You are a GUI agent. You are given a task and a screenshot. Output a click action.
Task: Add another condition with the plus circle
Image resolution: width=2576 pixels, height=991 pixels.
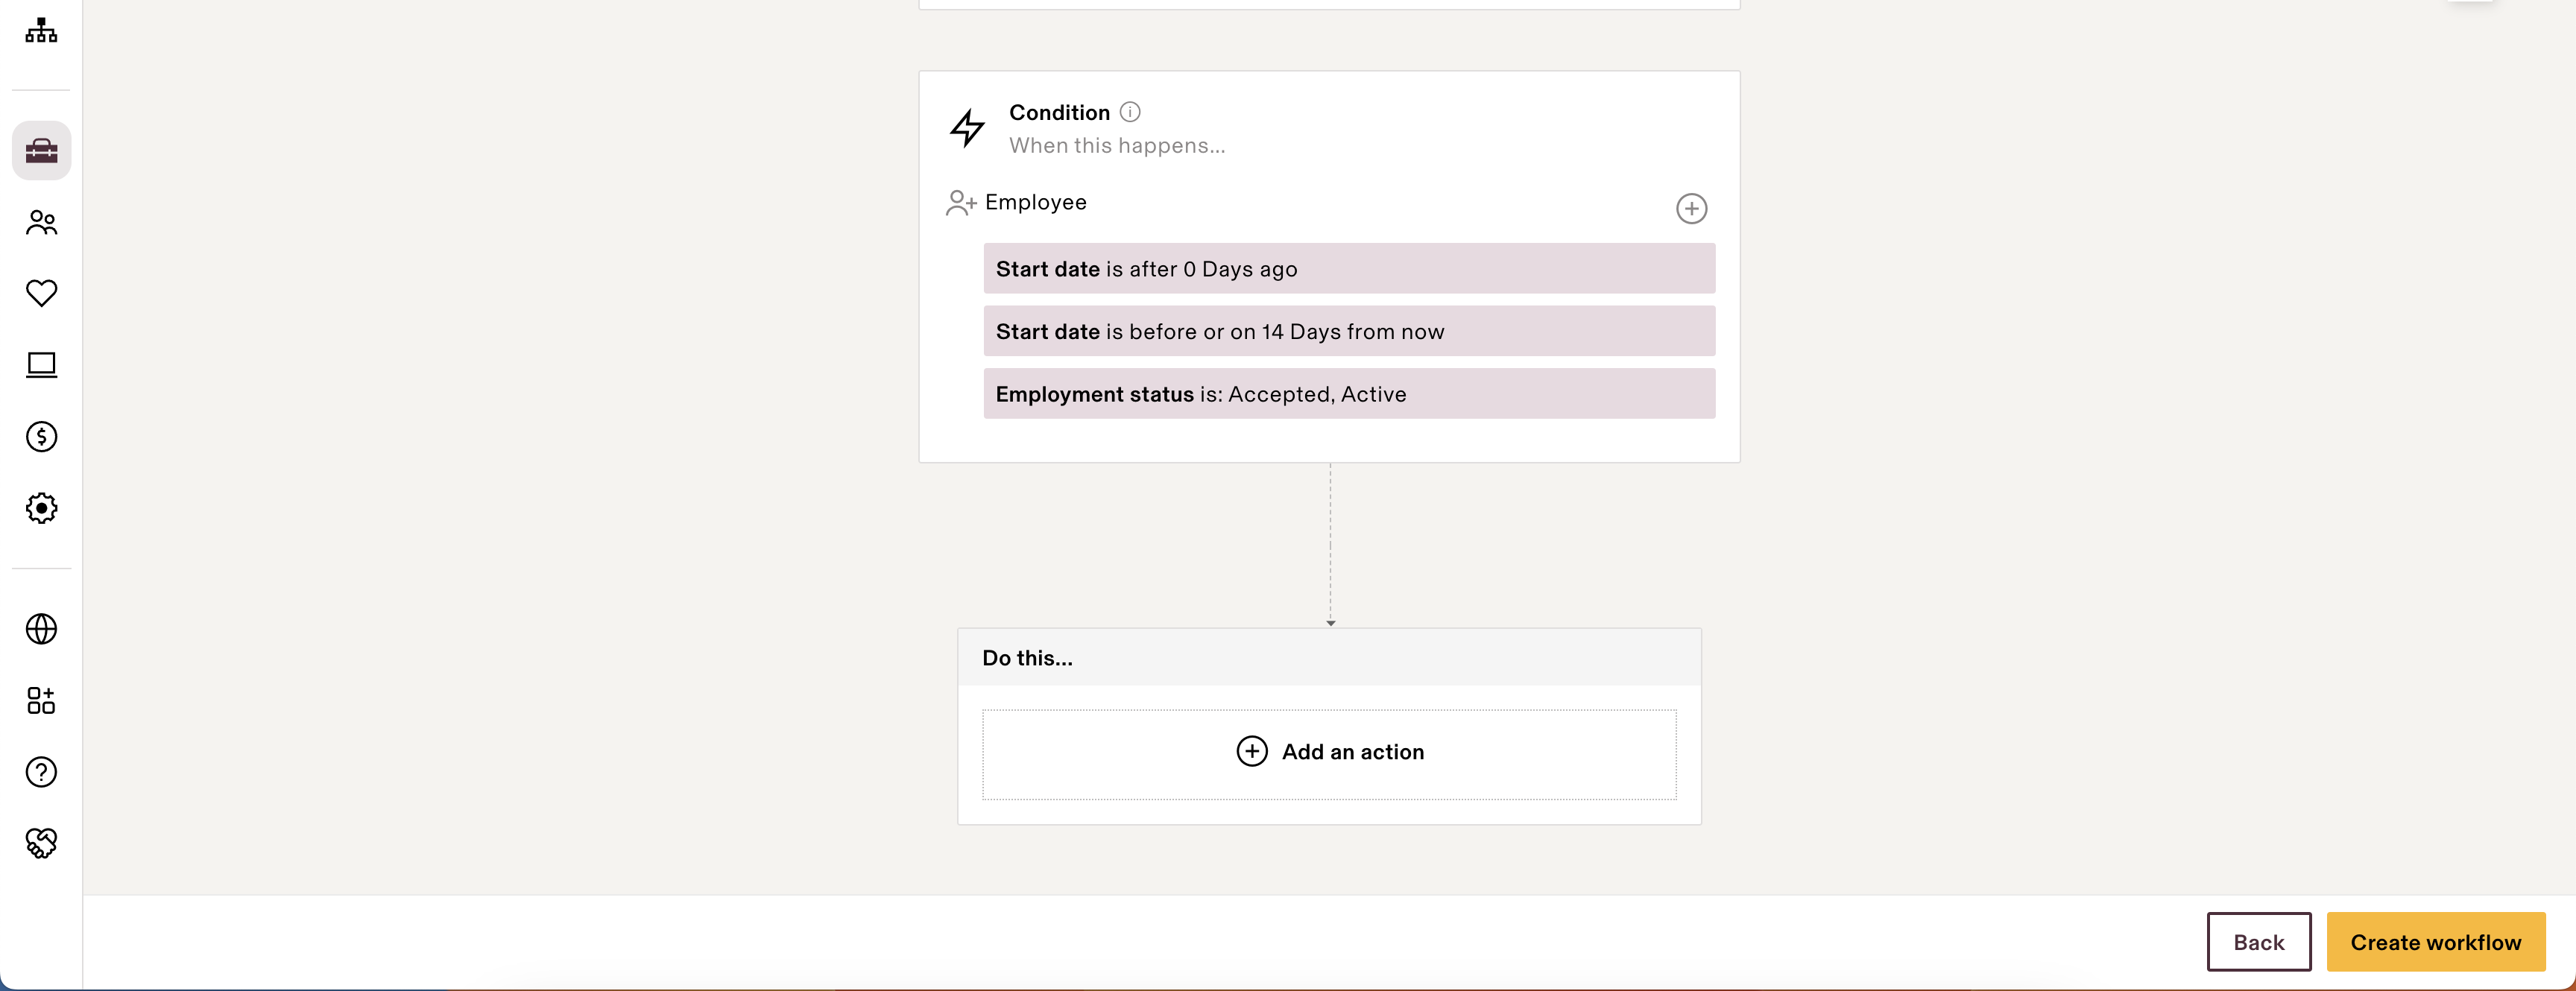pos(1691,208)
